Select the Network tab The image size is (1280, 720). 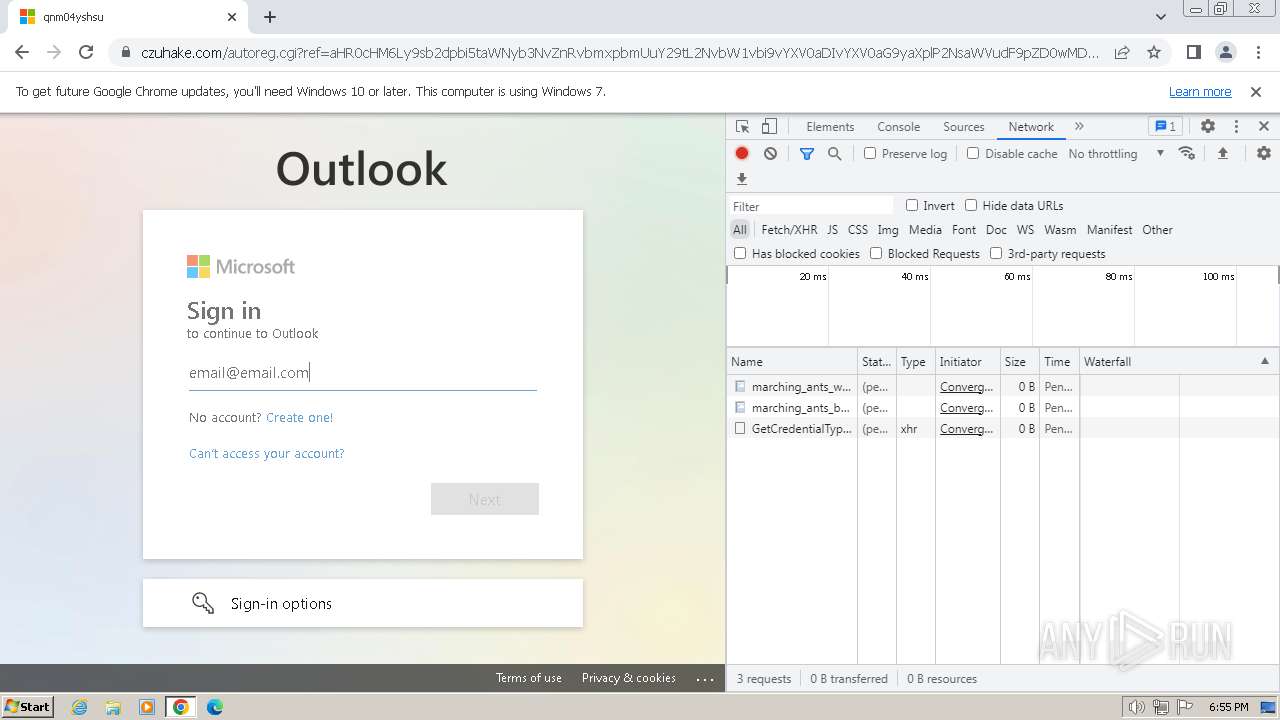[x=1031, y=127]
